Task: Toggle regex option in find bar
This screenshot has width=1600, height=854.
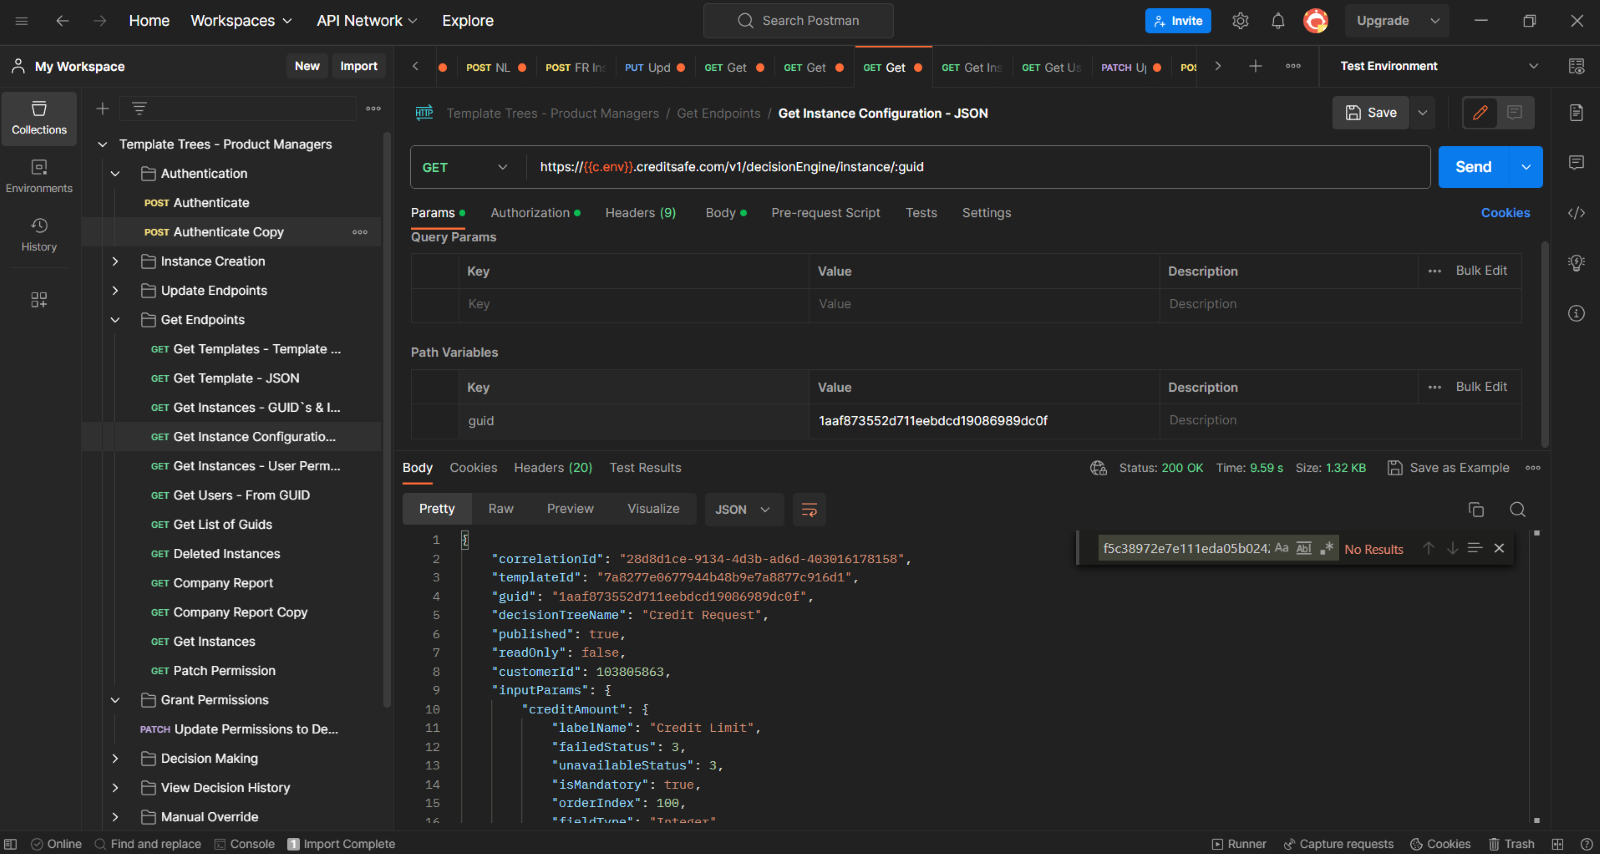Action: (1327, 548)
